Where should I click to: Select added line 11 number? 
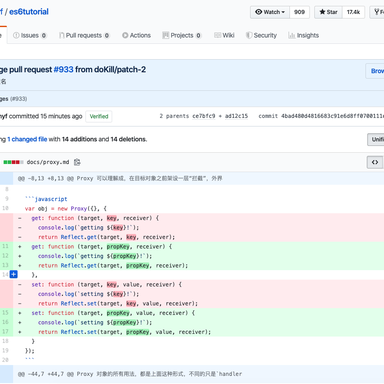(6, 246)
